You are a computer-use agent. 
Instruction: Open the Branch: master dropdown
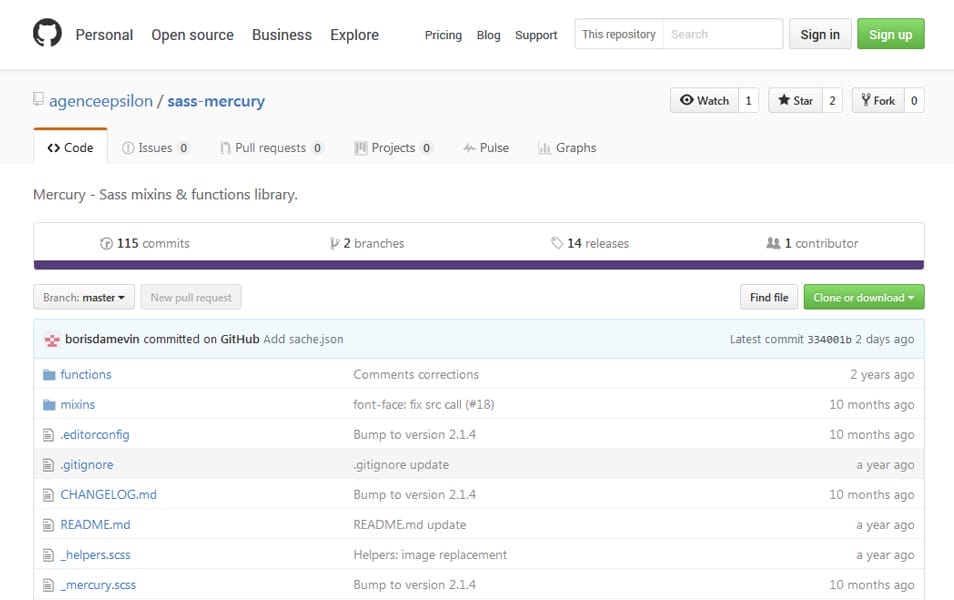tap(84, 297)
